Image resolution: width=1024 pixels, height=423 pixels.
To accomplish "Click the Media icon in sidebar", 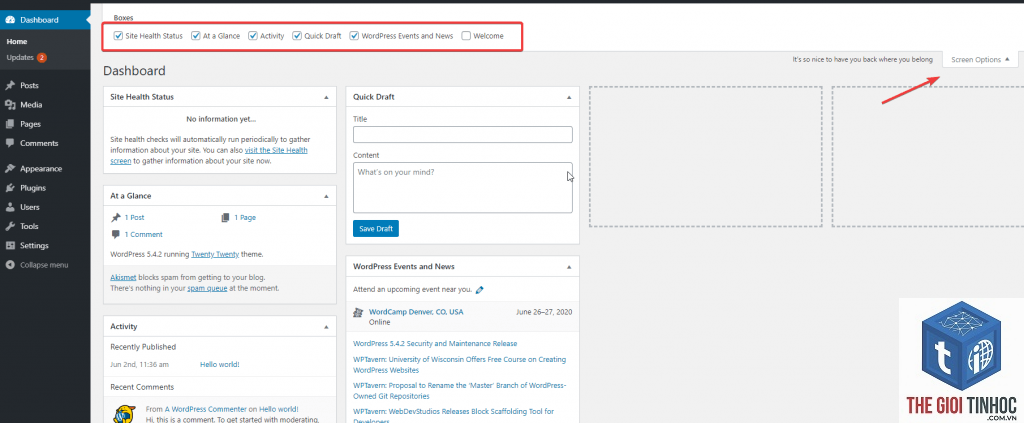I will [10, 104].
